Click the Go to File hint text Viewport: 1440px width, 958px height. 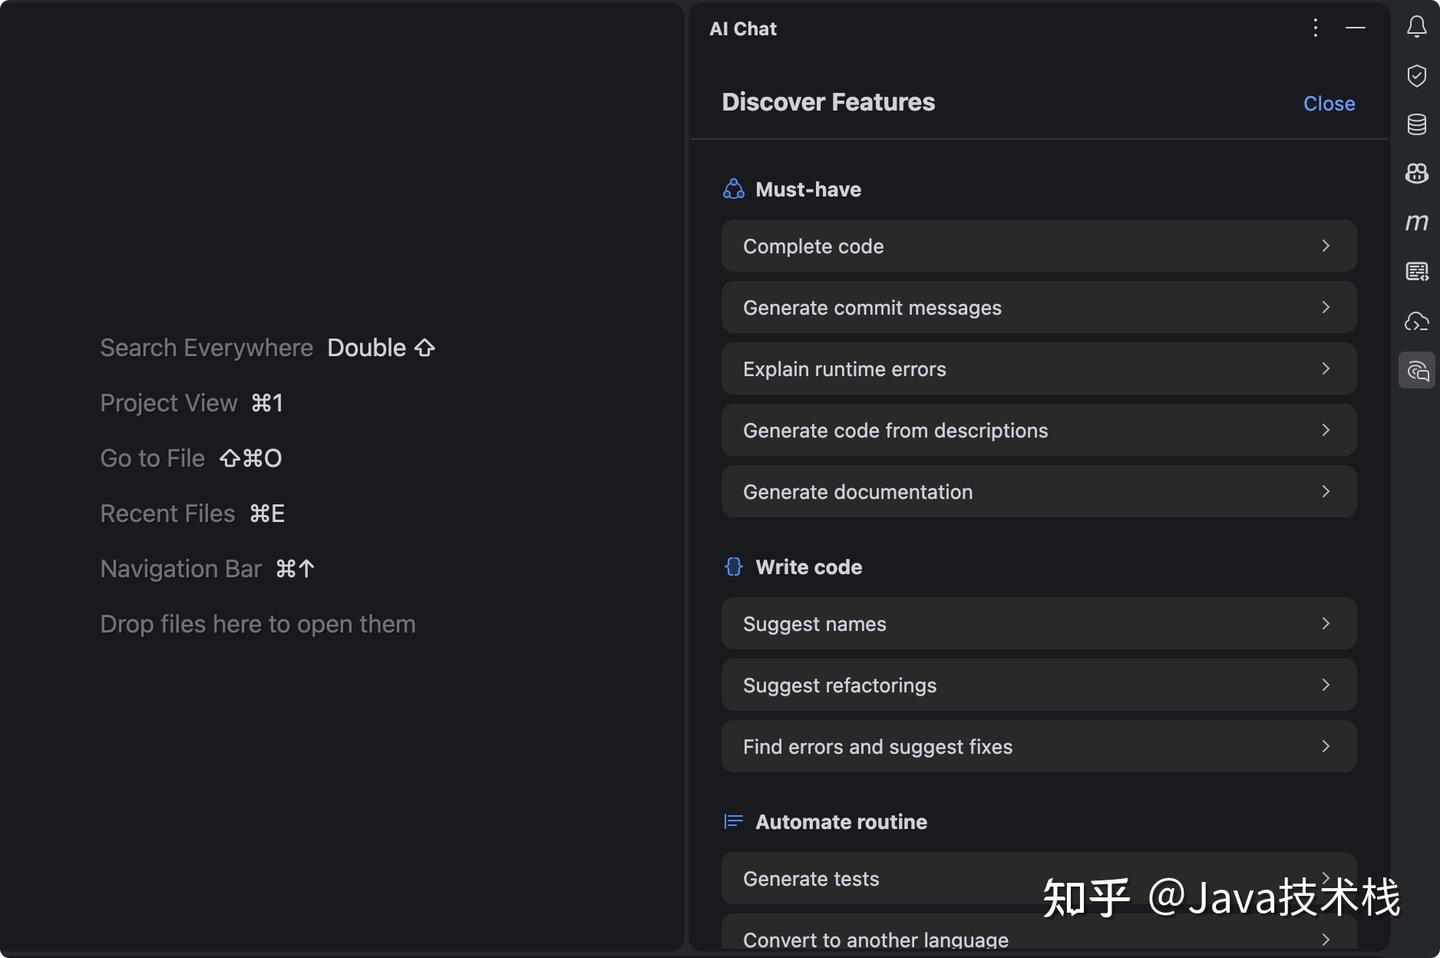coord(152,458)
